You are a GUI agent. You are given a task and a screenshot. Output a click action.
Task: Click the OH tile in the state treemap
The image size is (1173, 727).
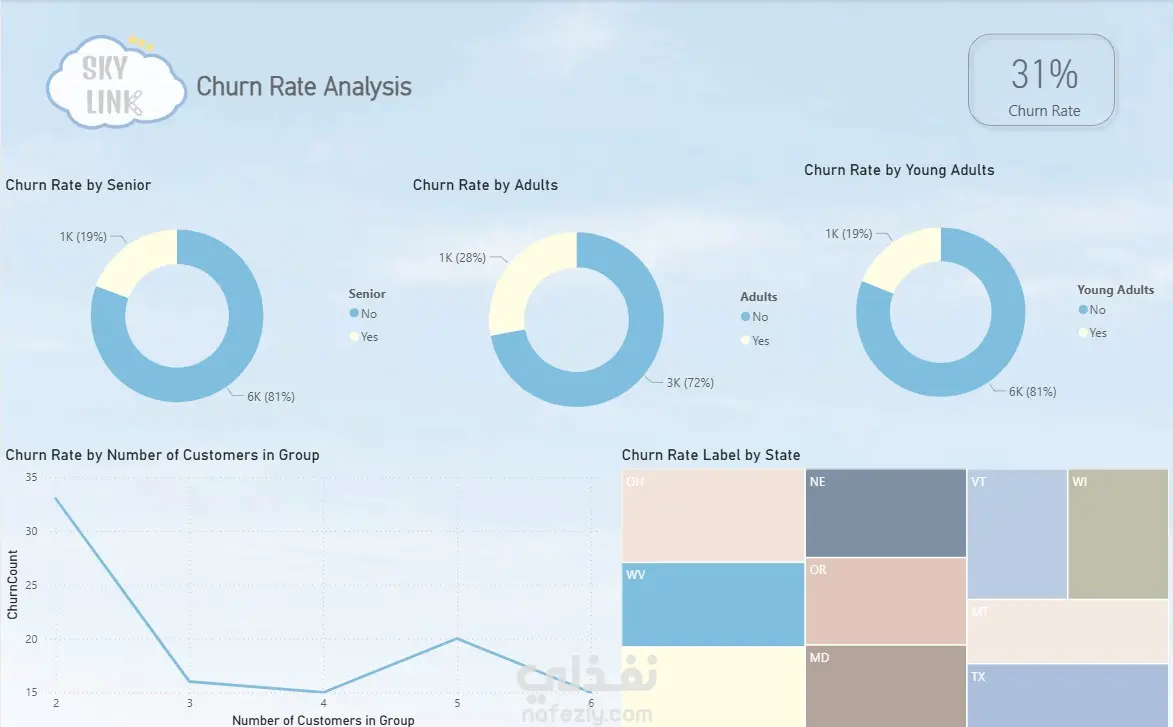713,515
